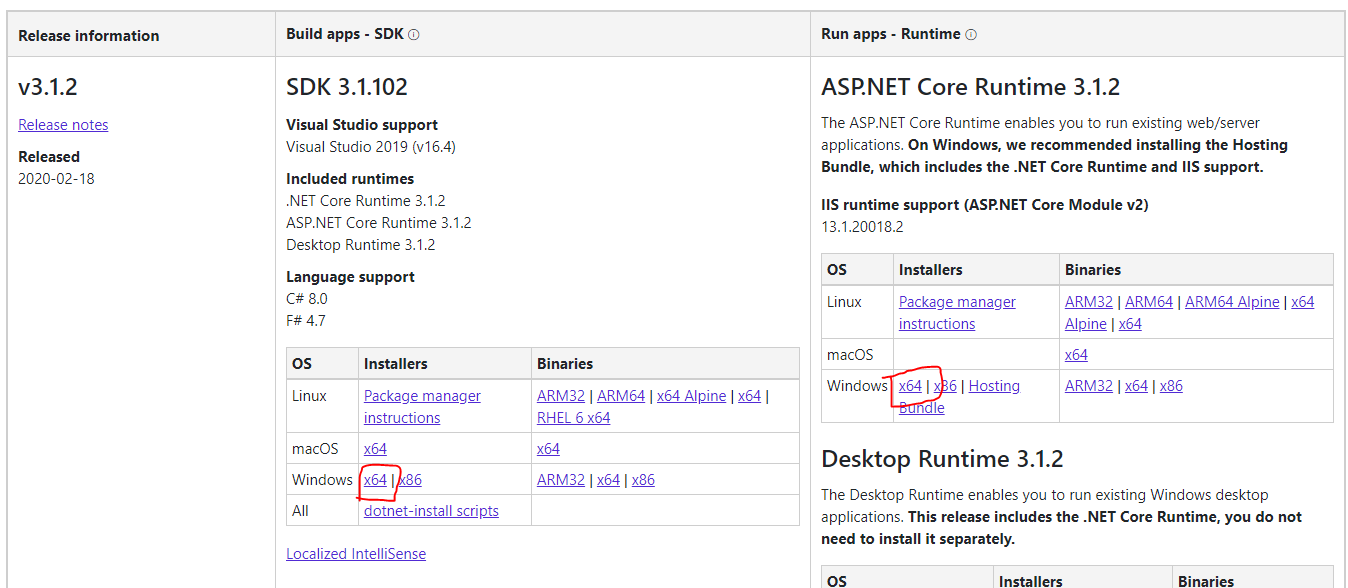Download ASP.NET Core Runtime macOS x64 binaries

1076,355
